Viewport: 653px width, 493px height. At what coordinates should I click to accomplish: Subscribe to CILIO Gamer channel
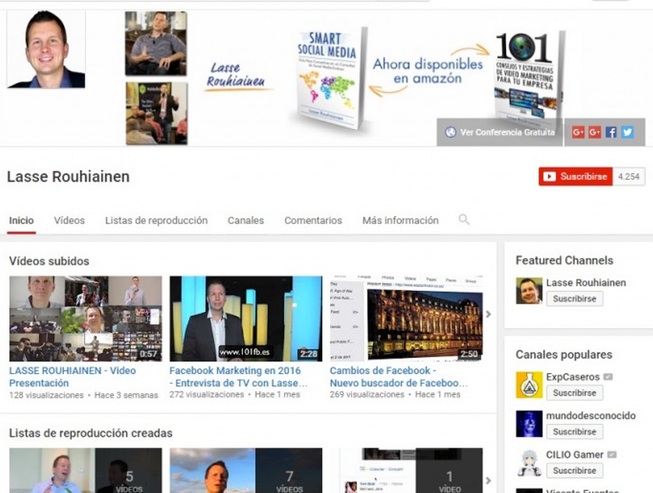click(x=574, y=471)
